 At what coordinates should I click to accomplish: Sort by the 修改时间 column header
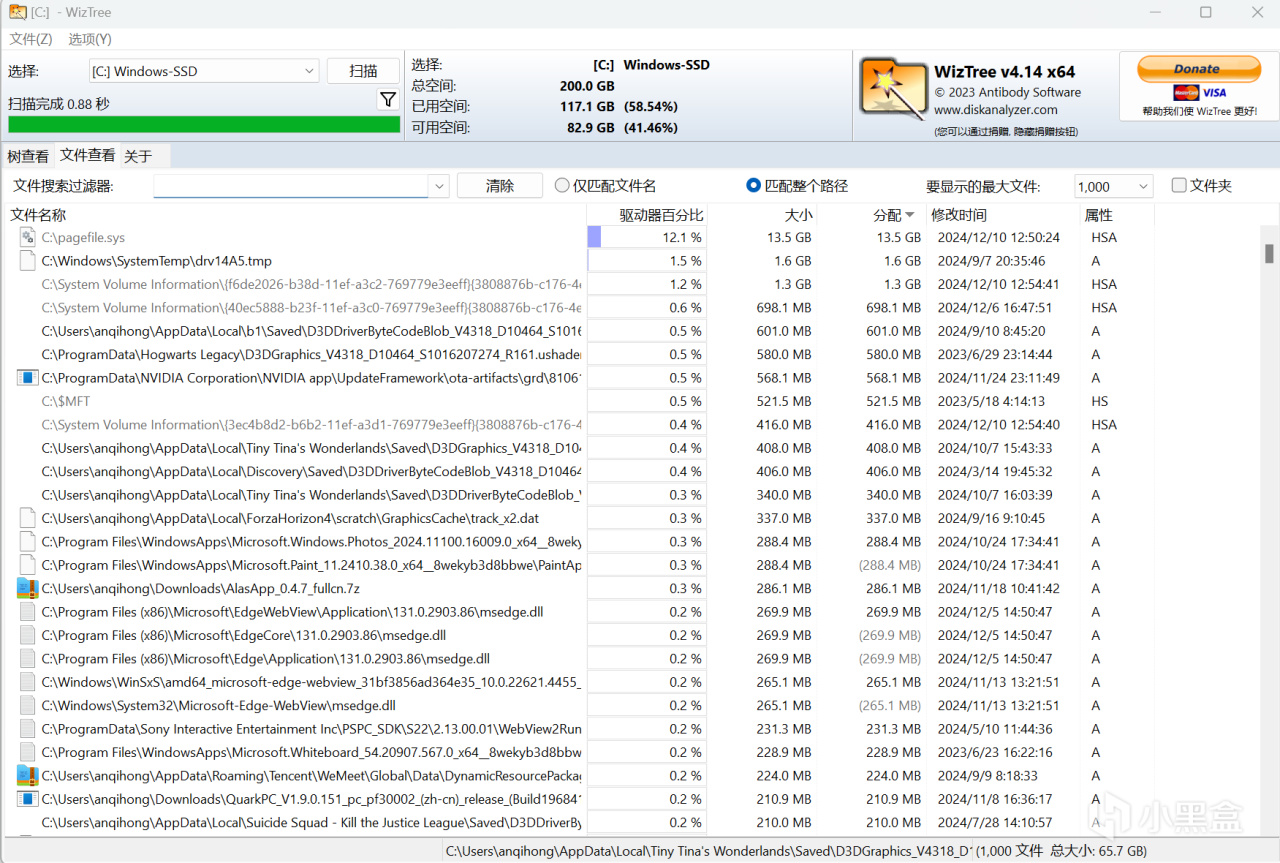[959, 215]
